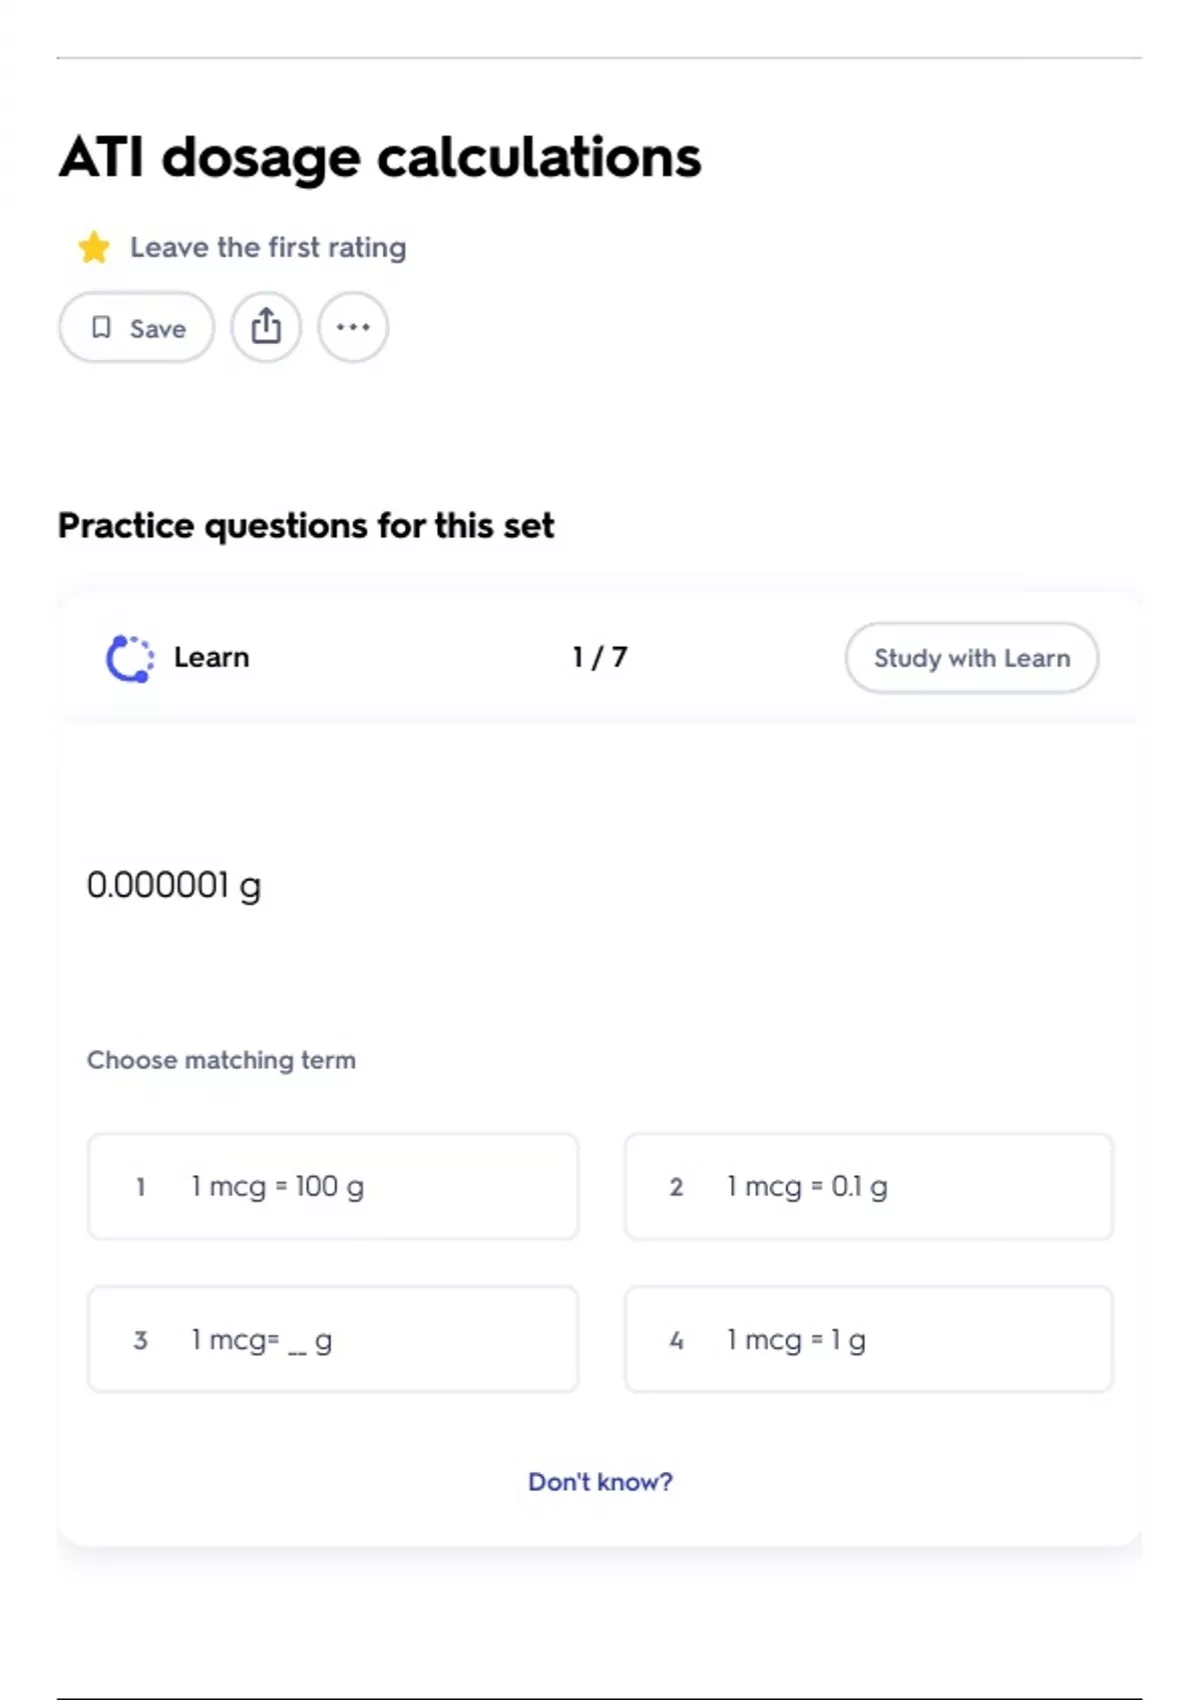The width and height of the screenshot is (1200, 1700).
Task: Select answer option '1 mcg = 1 g'
Action: (x=868, y=1339)
